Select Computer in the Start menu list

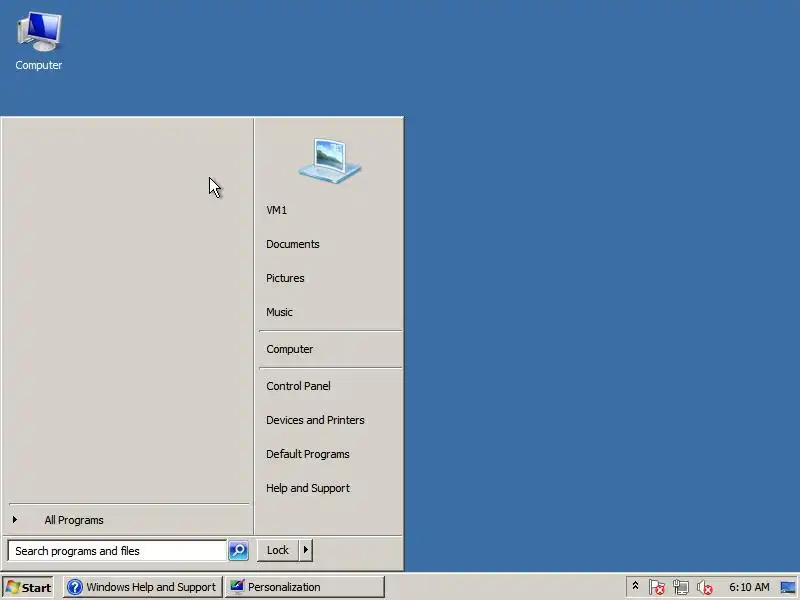click(330, 349)
